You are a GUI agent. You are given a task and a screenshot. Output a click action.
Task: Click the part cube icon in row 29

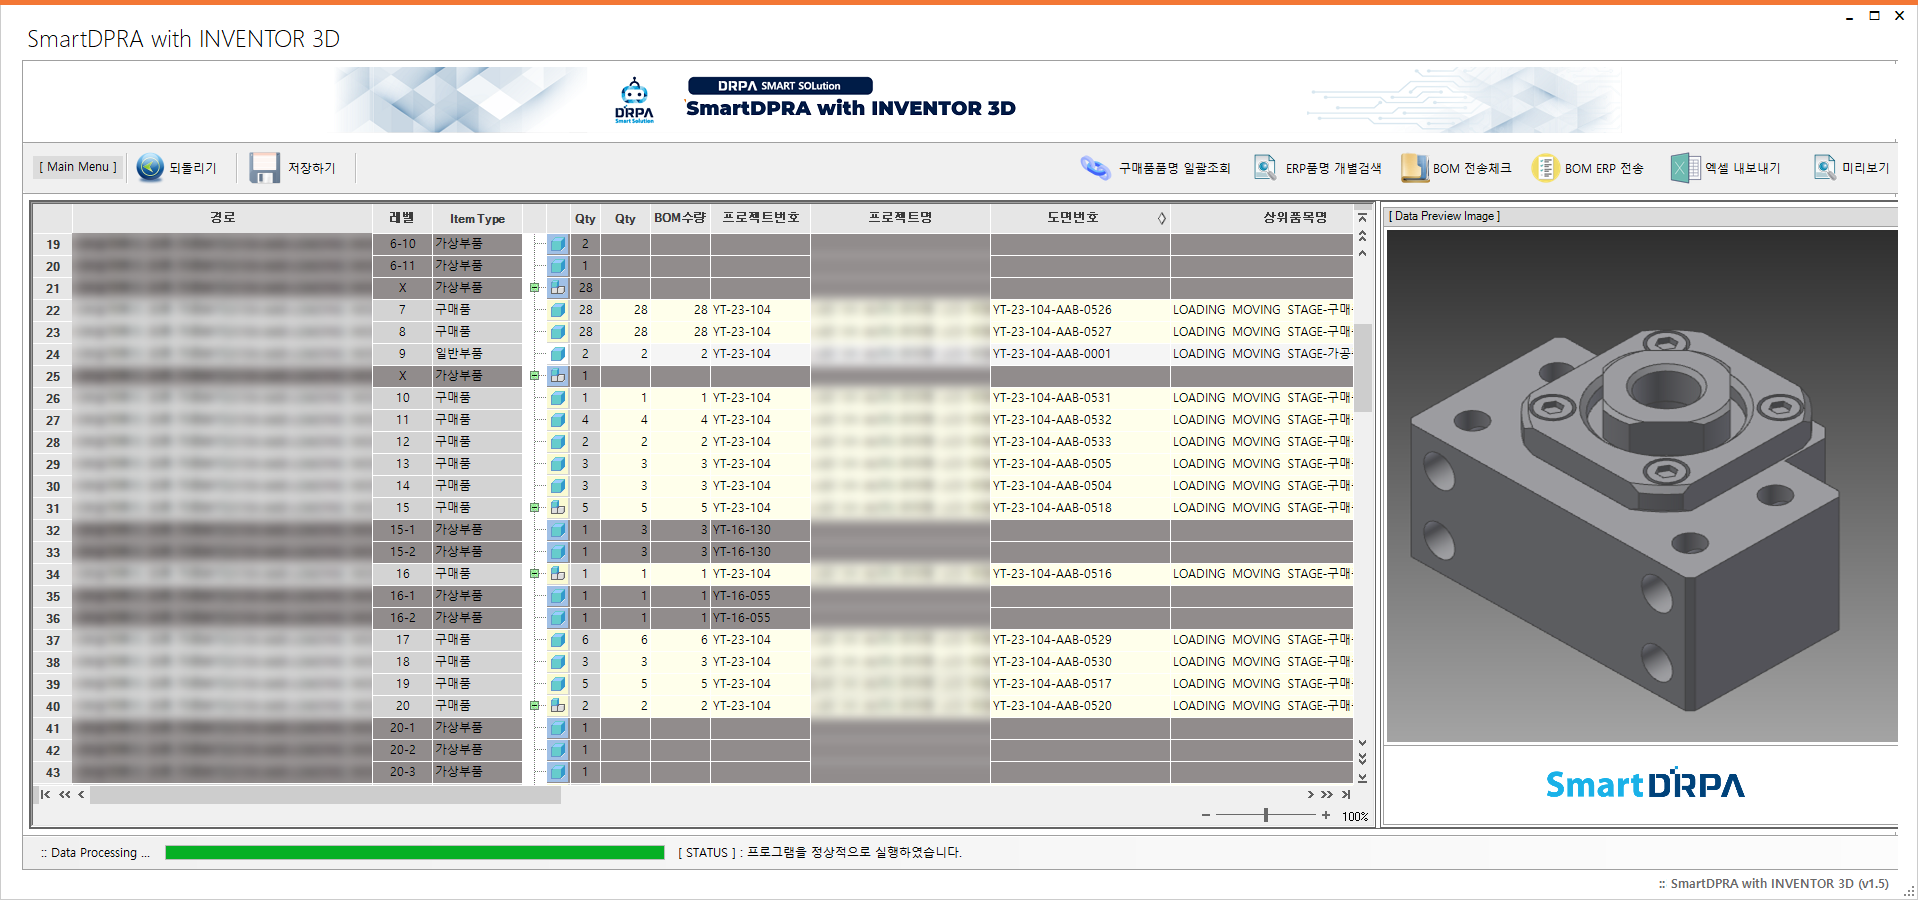pos(558,464)
